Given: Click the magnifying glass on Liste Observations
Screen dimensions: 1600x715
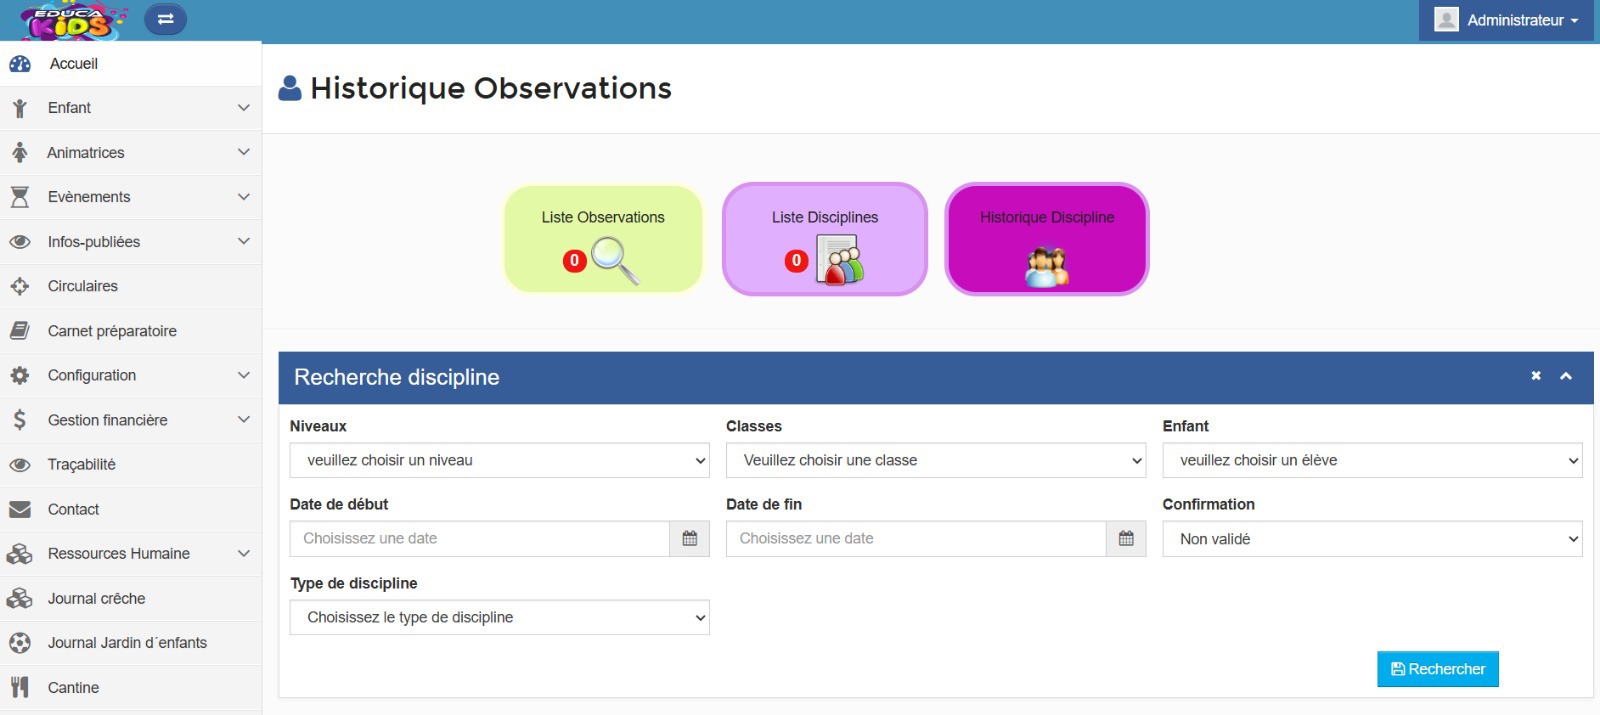Looking at the screenshot, I should coord(615,260).
